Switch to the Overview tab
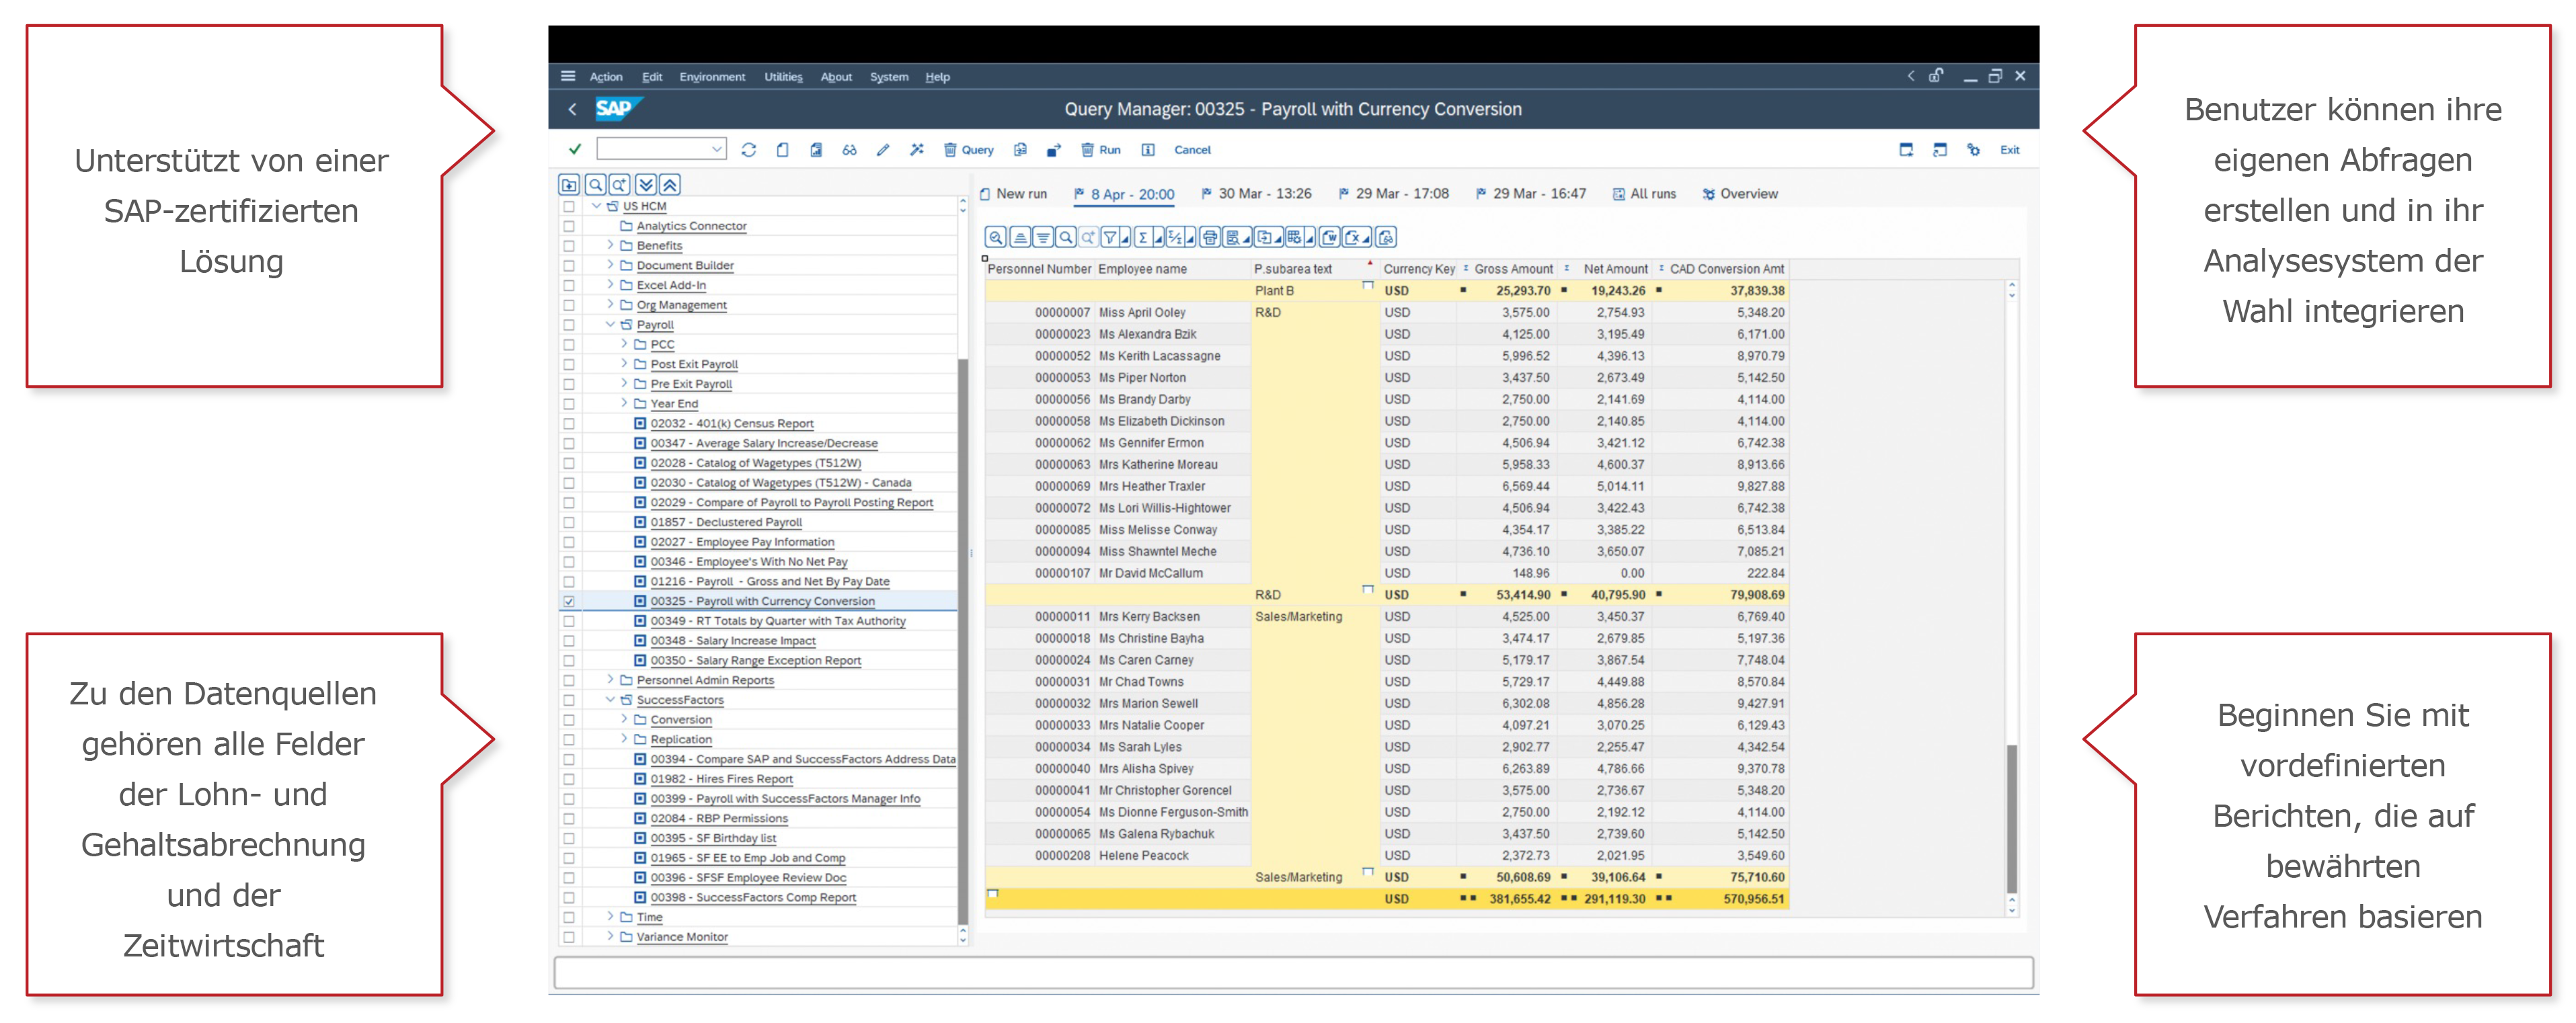Viewport: 2576px width, 1023px height. 1740,194
